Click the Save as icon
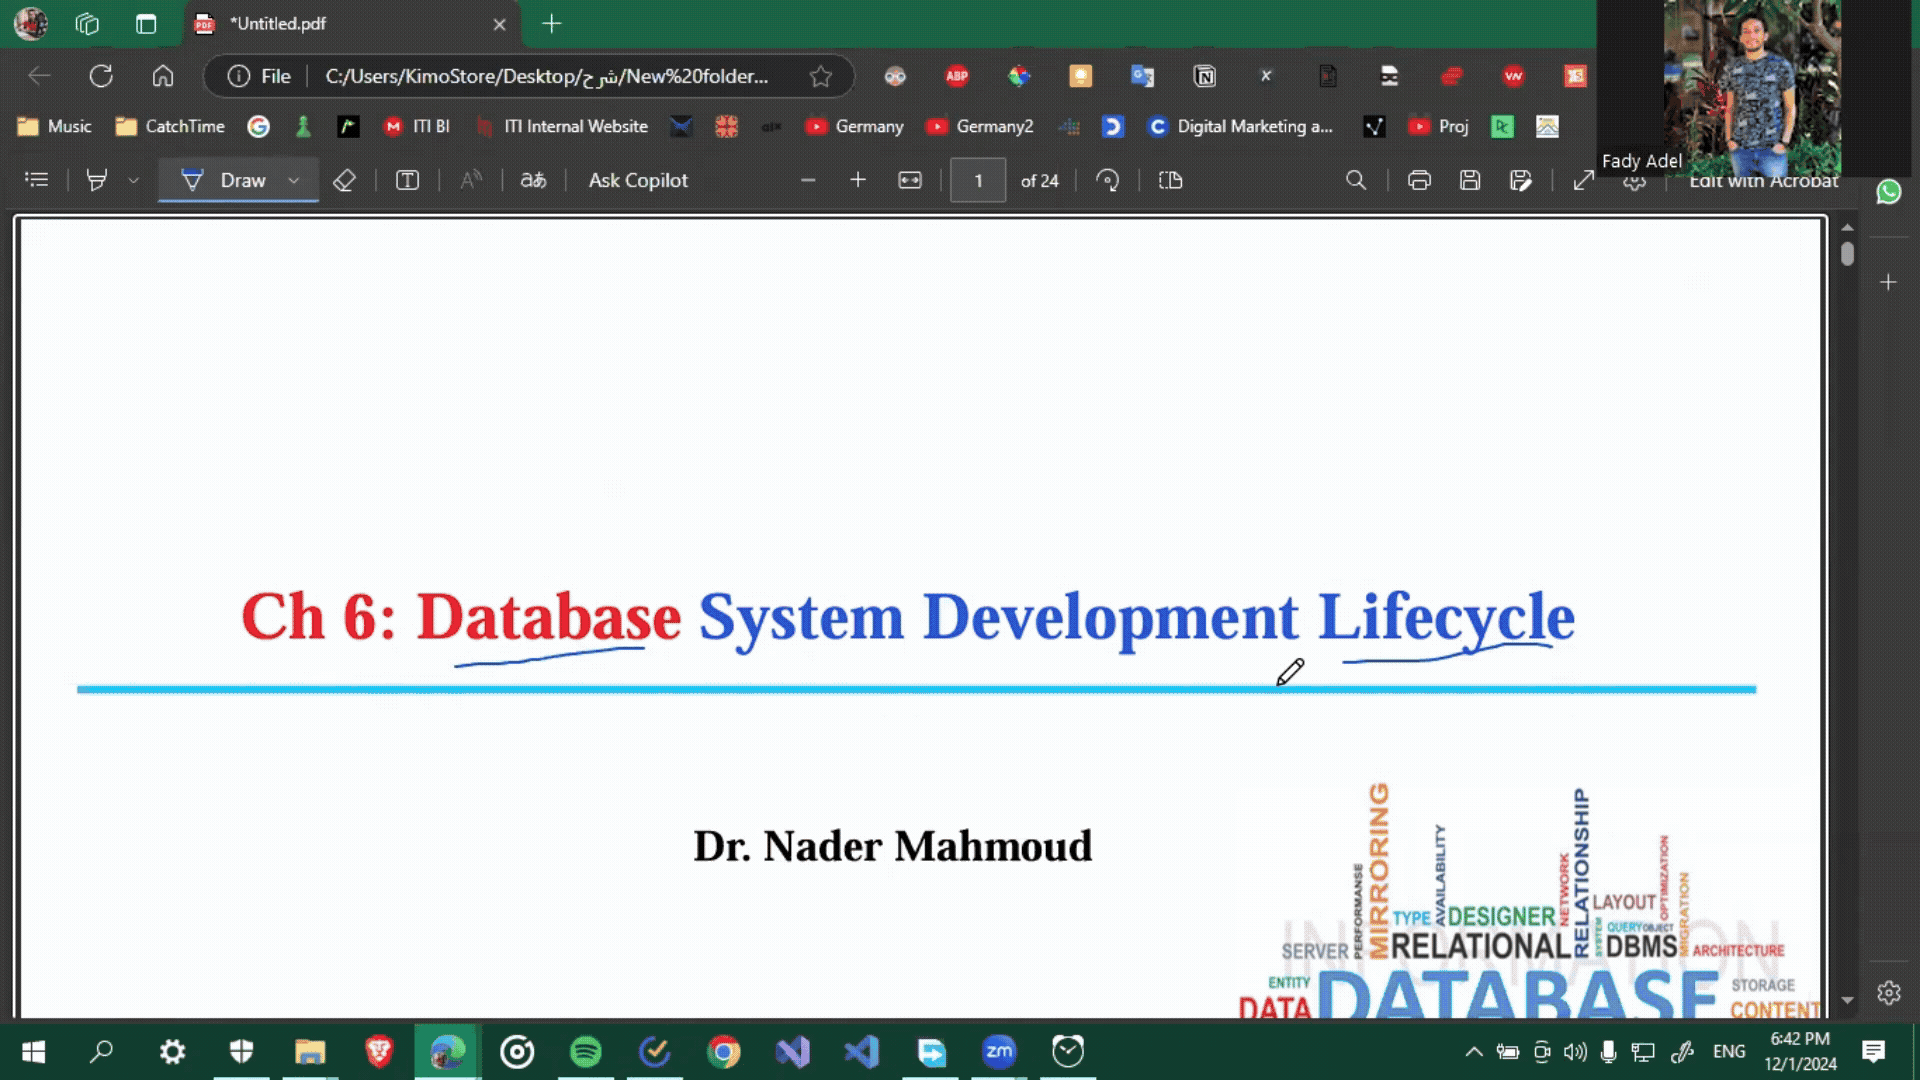The height and width of the screenshot is (1080, 1920). pos(1520,180)
